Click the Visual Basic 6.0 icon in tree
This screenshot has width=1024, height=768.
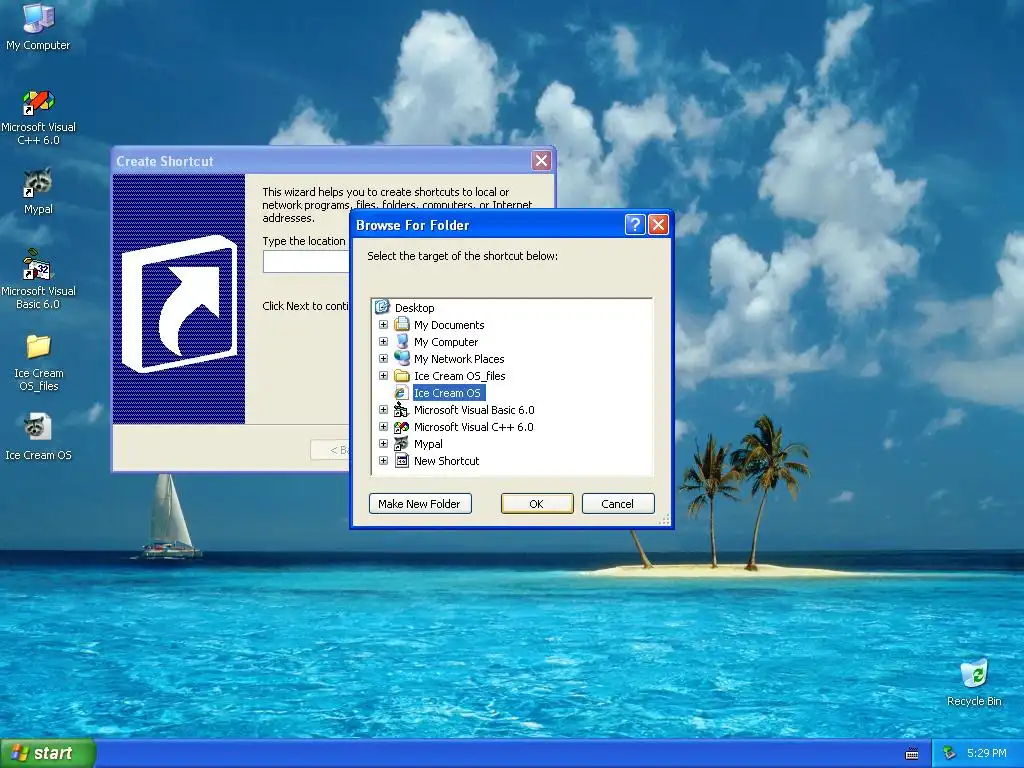point(402,409)
